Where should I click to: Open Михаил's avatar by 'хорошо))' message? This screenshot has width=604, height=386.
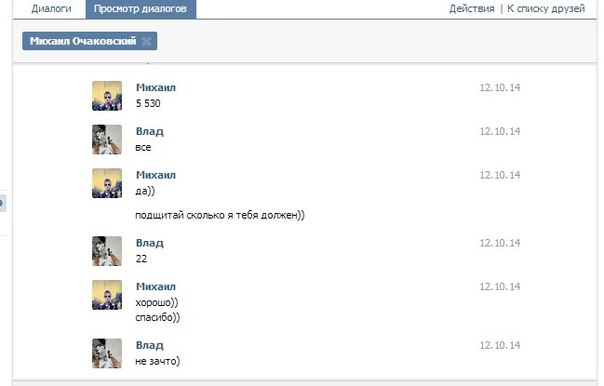[x=107, y=295]
